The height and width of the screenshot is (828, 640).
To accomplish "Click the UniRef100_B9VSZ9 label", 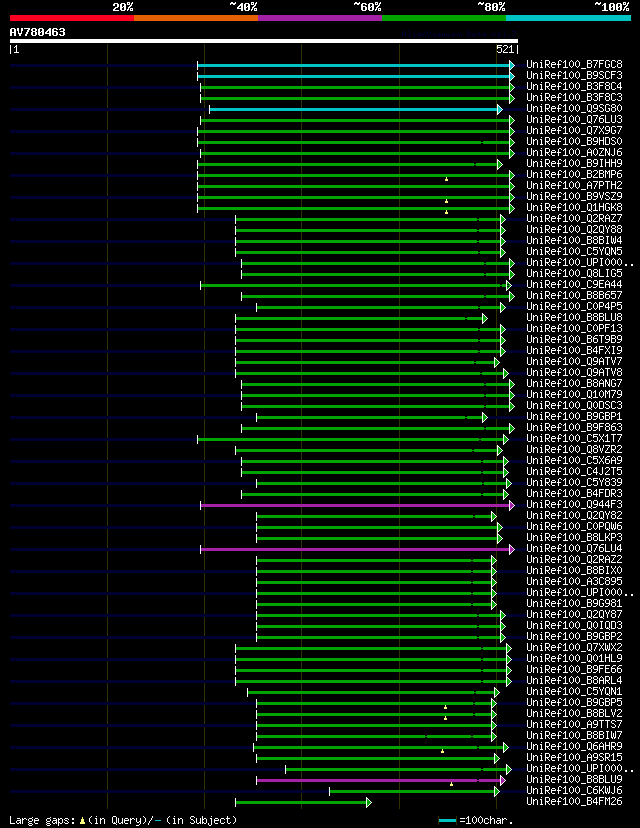I will [575, 196].
